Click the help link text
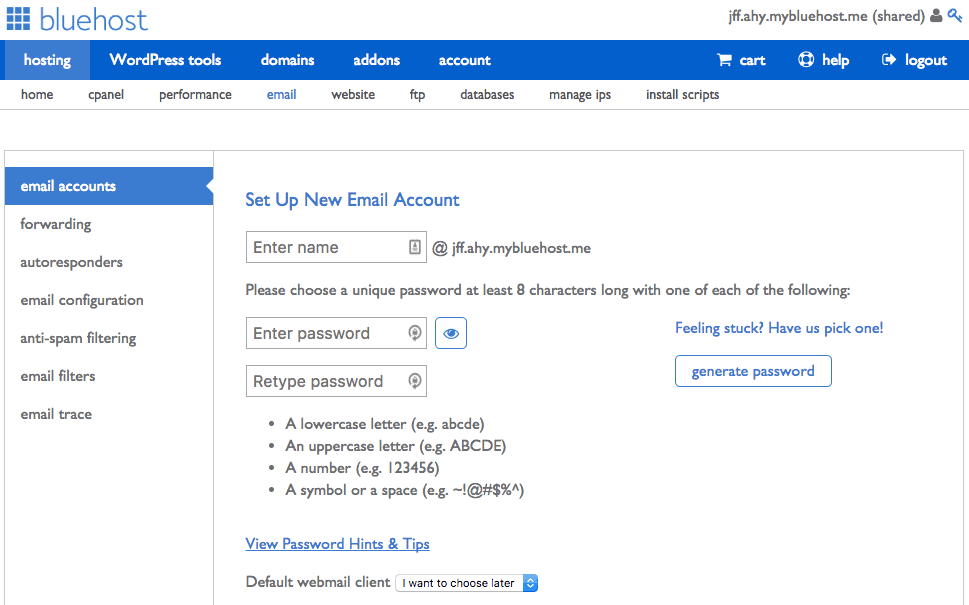Screen dimensions: 969x605 [836, 60]
